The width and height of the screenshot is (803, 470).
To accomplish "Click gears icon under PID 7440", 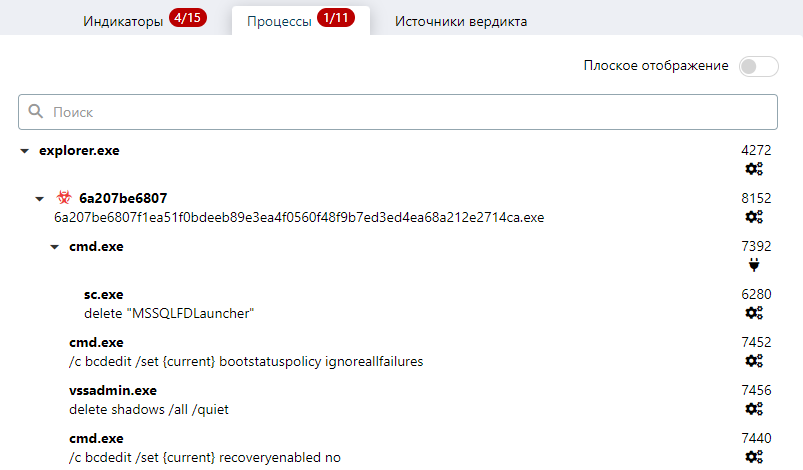I will (x=754, y=457).
